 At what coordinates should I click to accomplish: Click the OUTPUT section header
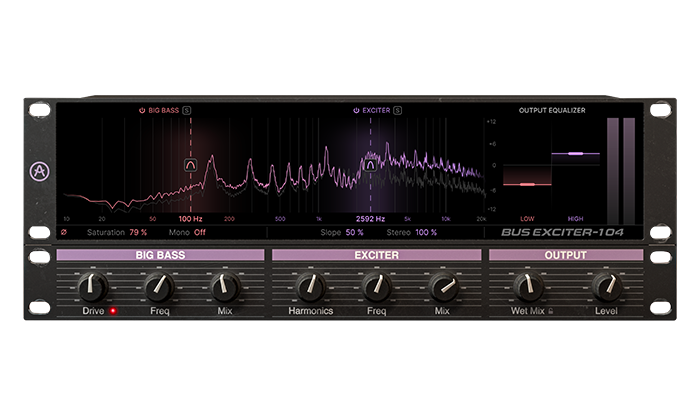(566, 255)
